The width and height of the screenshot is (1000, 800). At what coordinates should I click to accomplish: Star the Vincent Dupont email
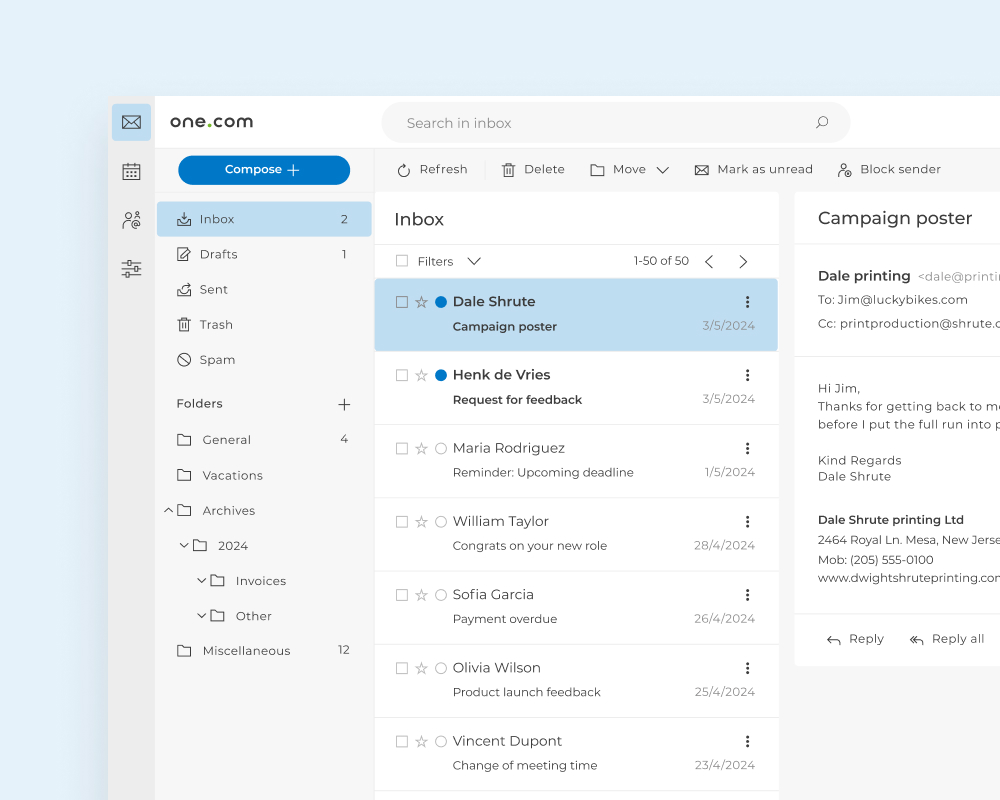[421, 741]
